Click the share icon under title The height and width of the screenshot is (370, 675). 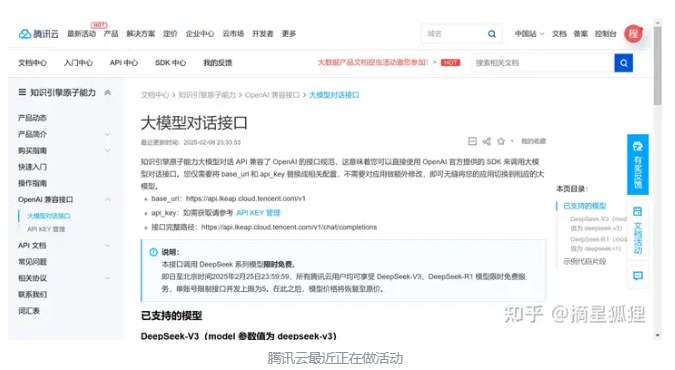486,141
